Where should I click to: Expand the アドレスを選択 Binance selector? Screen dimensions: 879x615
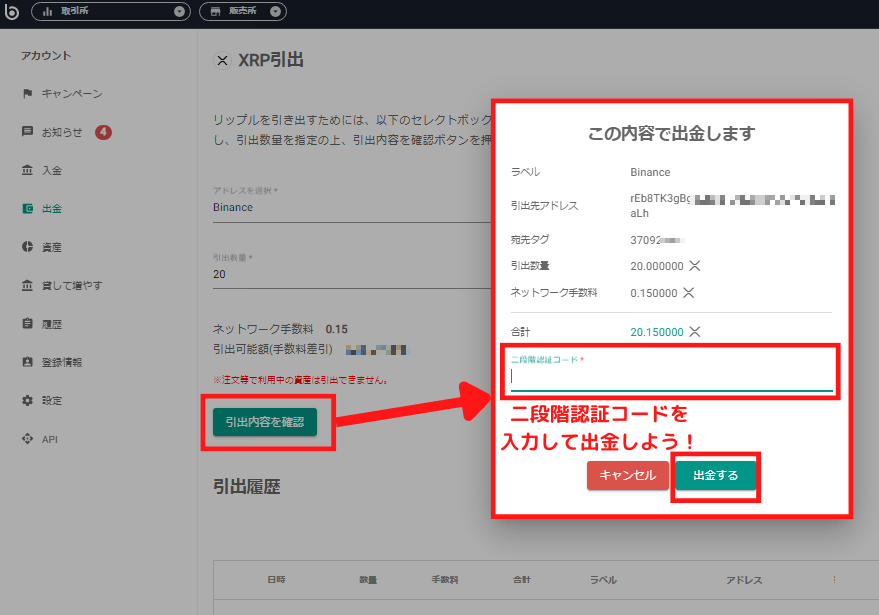[340, 208]
